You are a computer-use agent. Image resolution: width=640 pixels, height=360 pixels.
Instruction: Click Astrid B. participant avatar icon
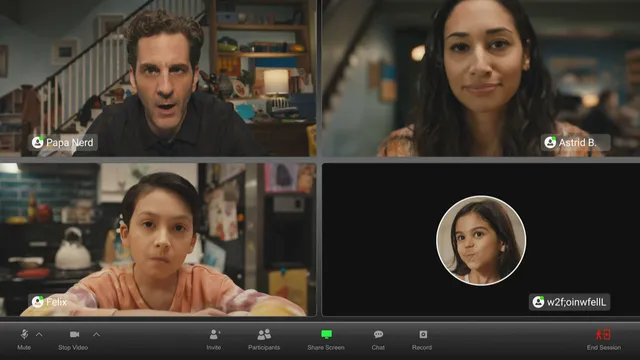pyautogui.click(x=550, y=142)
